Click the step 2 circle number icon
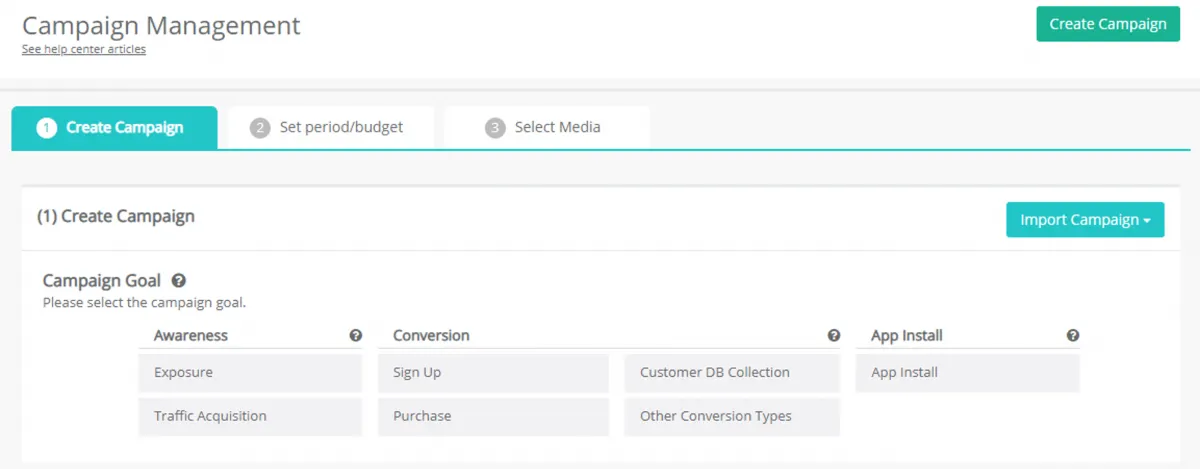The image size is (1200, 469). (x=260, y=128)
